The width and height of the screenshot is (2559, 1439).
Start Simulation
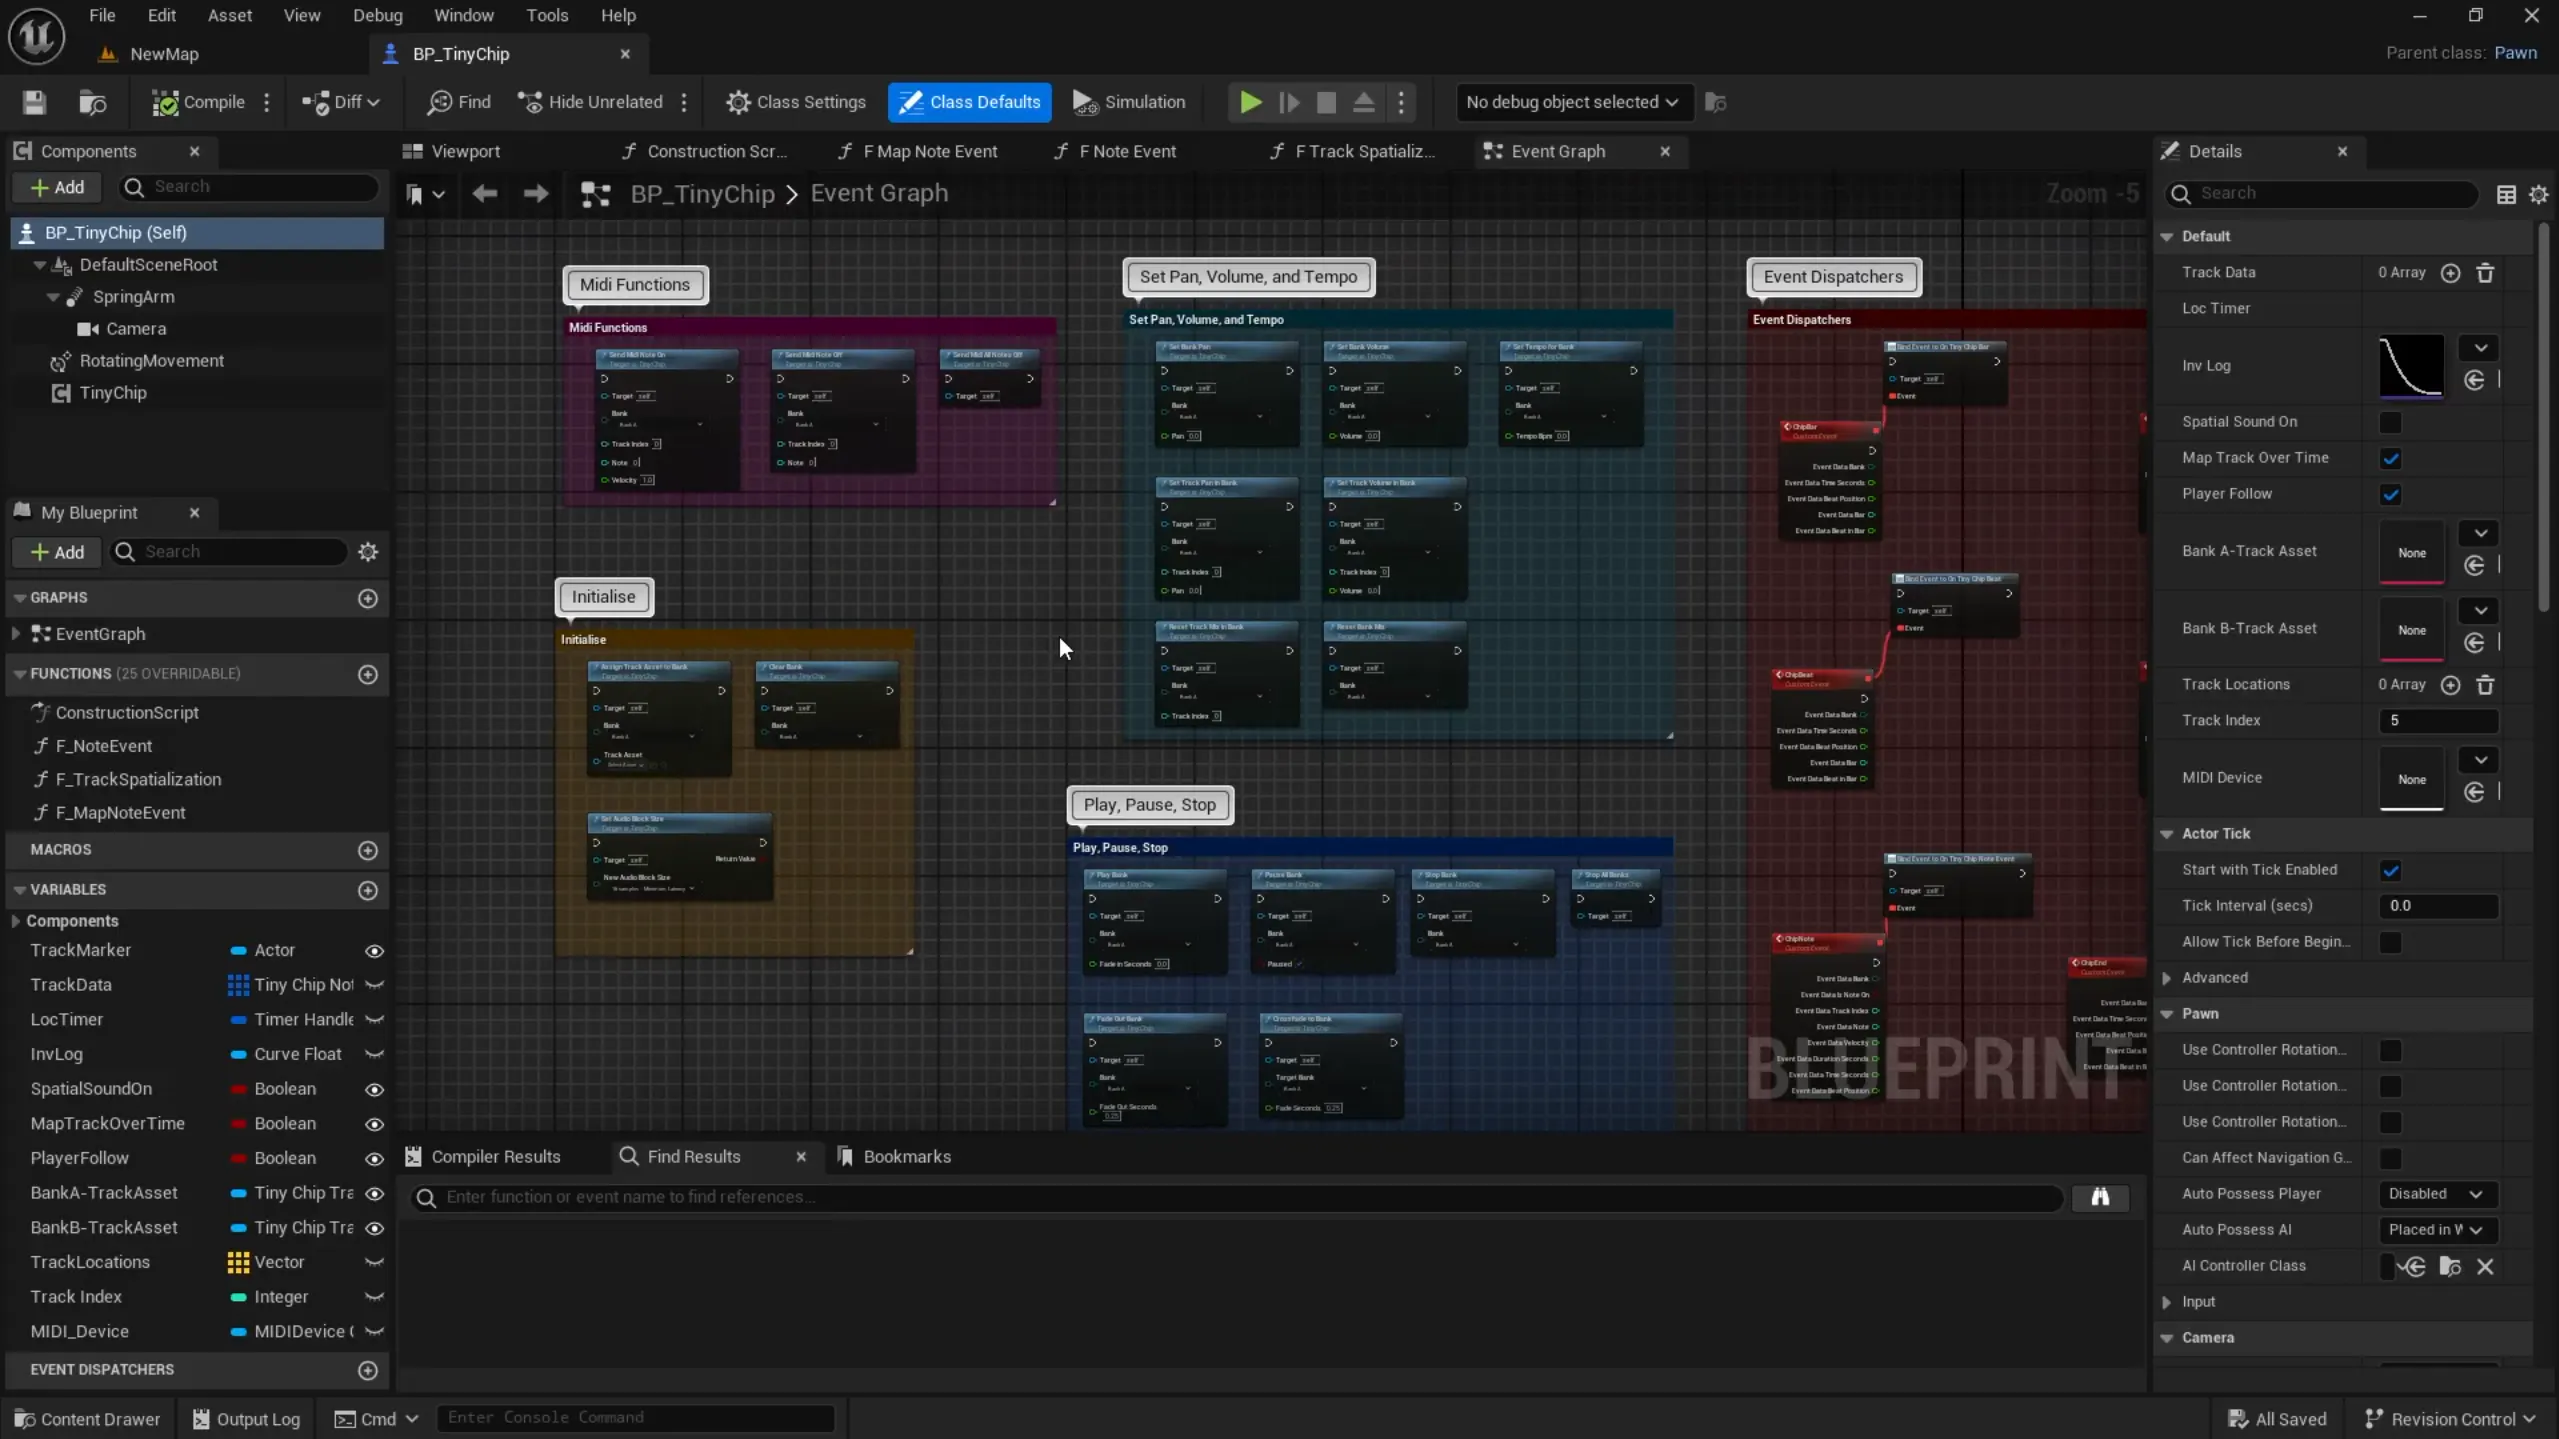tap(1129, 102)
